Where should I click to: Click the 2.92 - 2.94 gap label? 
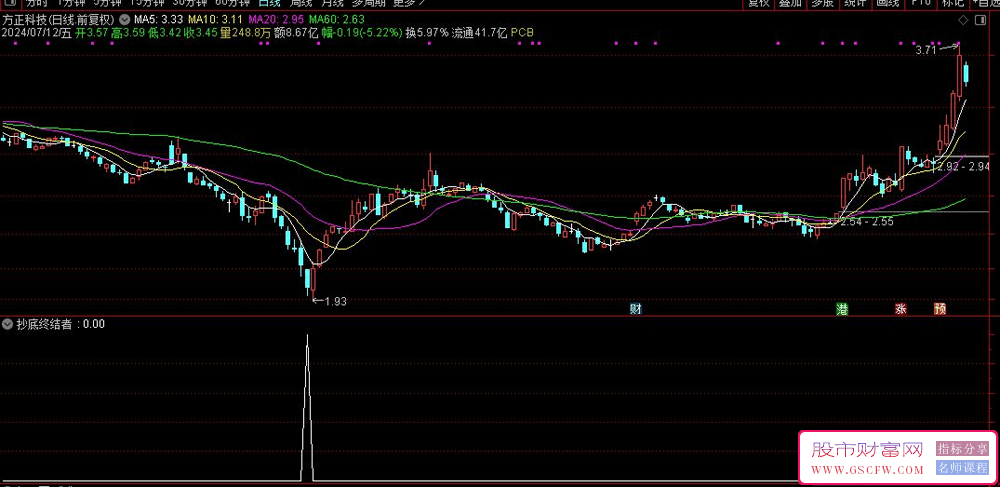click(x=964, y=166)
